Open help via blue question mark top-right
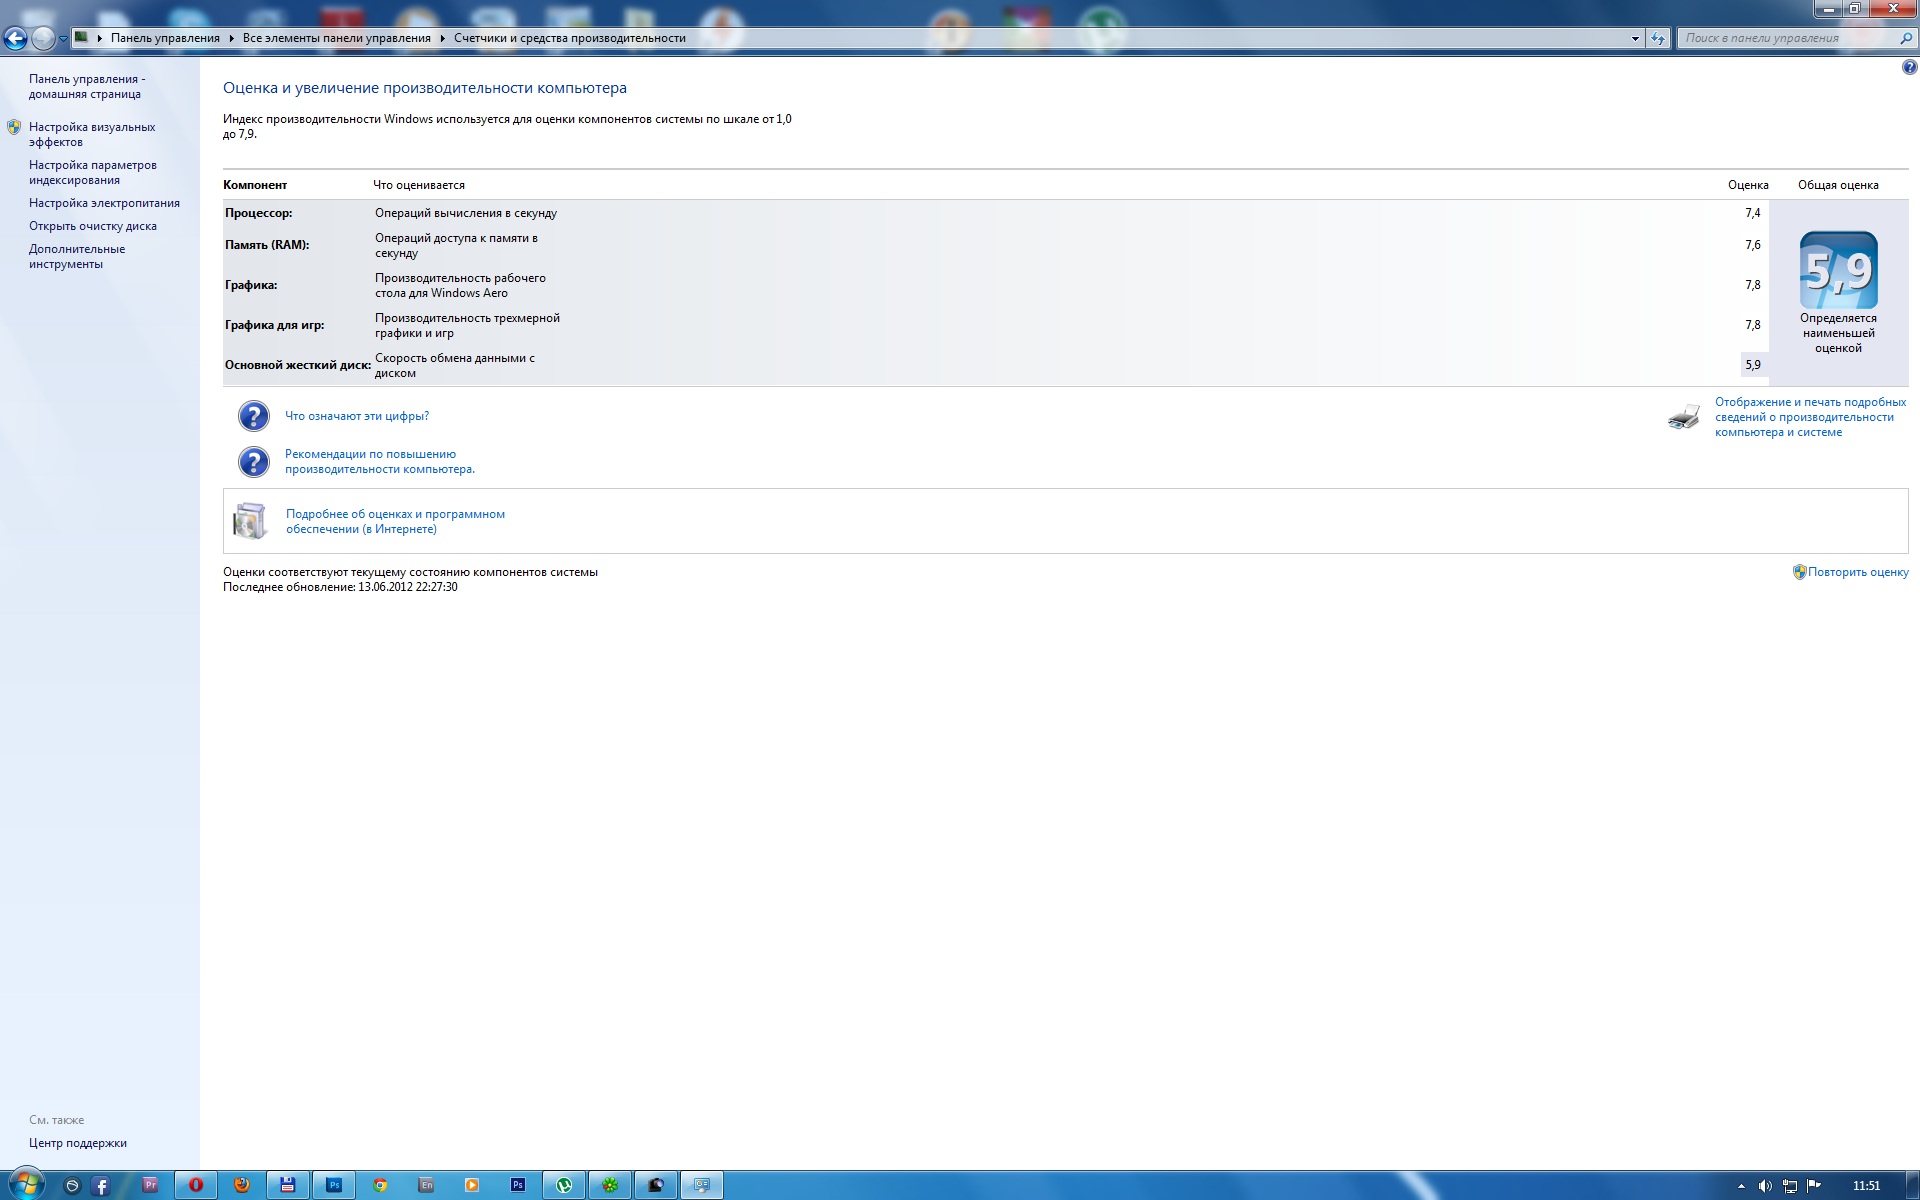 click(1909, 68)
